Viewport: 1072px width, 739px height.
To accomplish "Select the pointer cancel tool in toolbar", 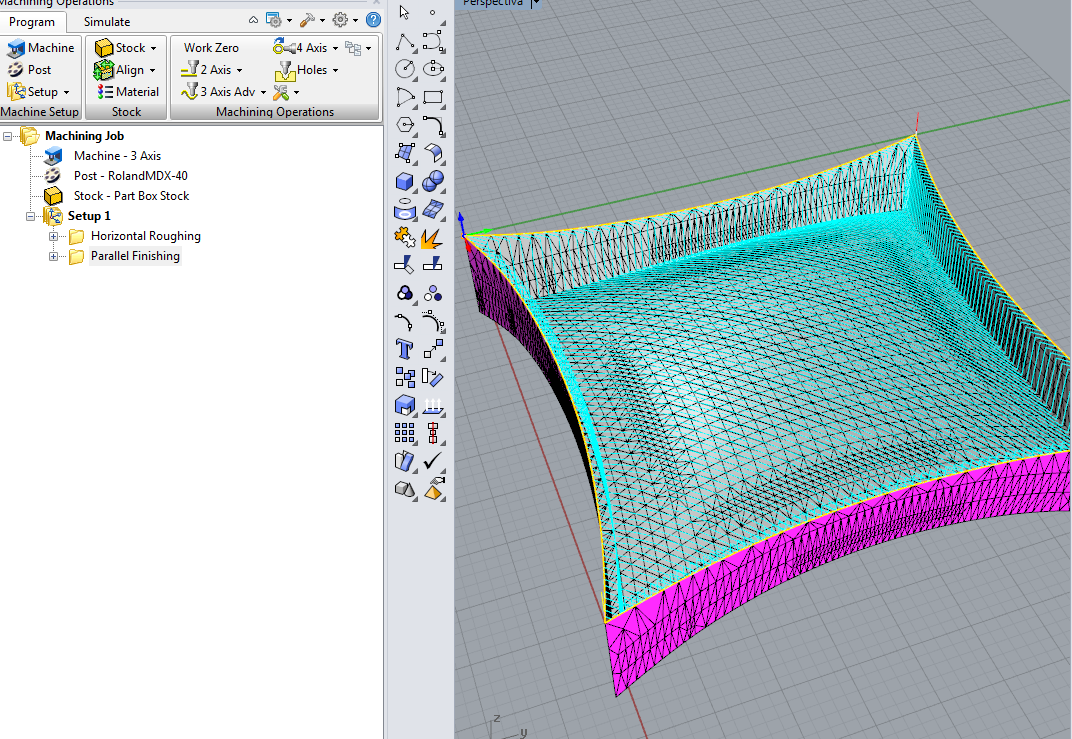I will coord(404,12).
